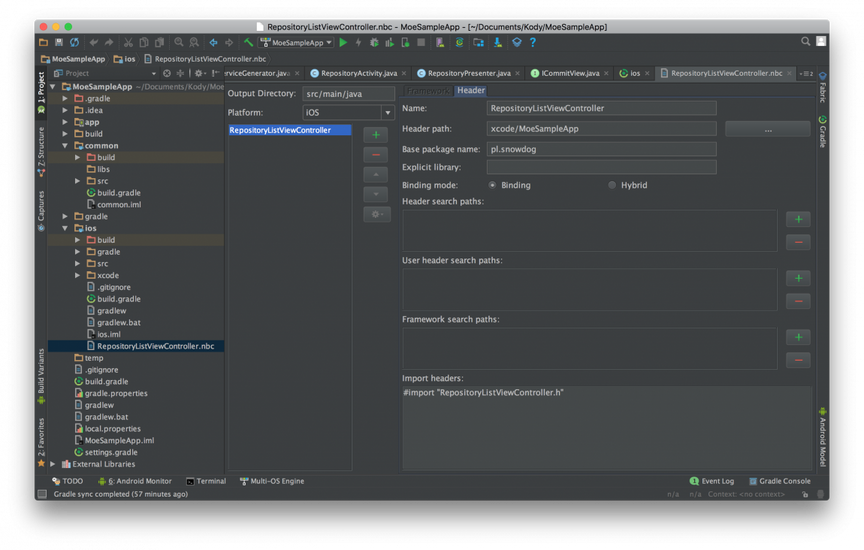Expand the .gradle folder
The image size is (864, 550).
click(x=65, y=99)
